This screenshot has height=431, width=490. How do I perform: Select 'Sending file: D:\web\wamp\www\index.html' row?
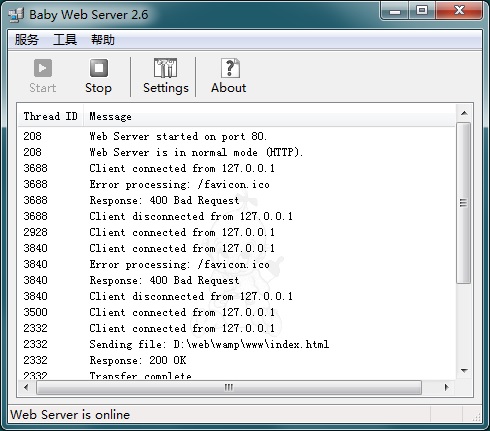click(236, 344)
